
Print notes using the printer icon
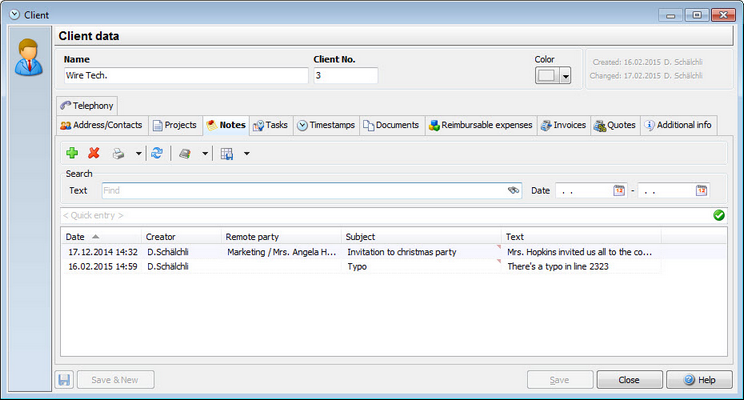tap(118, 153)
